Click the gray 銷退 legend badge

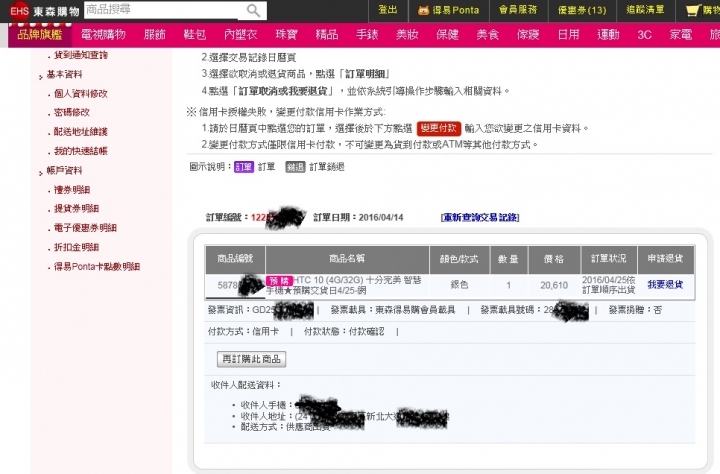(295, 167)
